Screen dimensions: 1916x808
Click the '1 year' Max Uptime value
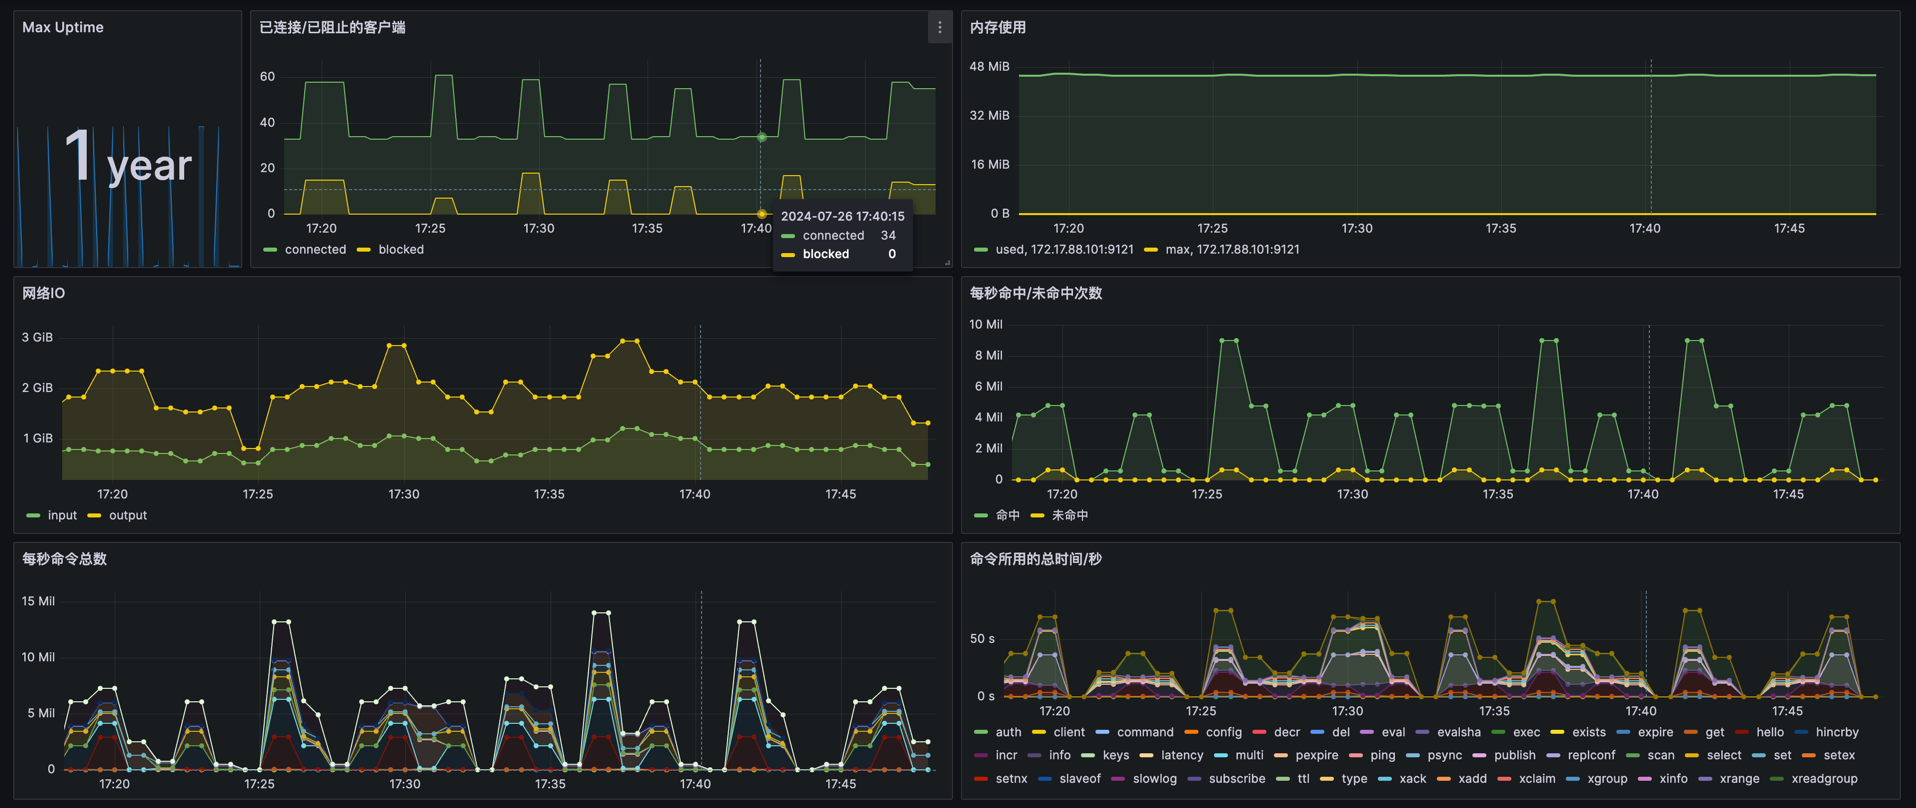coord(128,158)
